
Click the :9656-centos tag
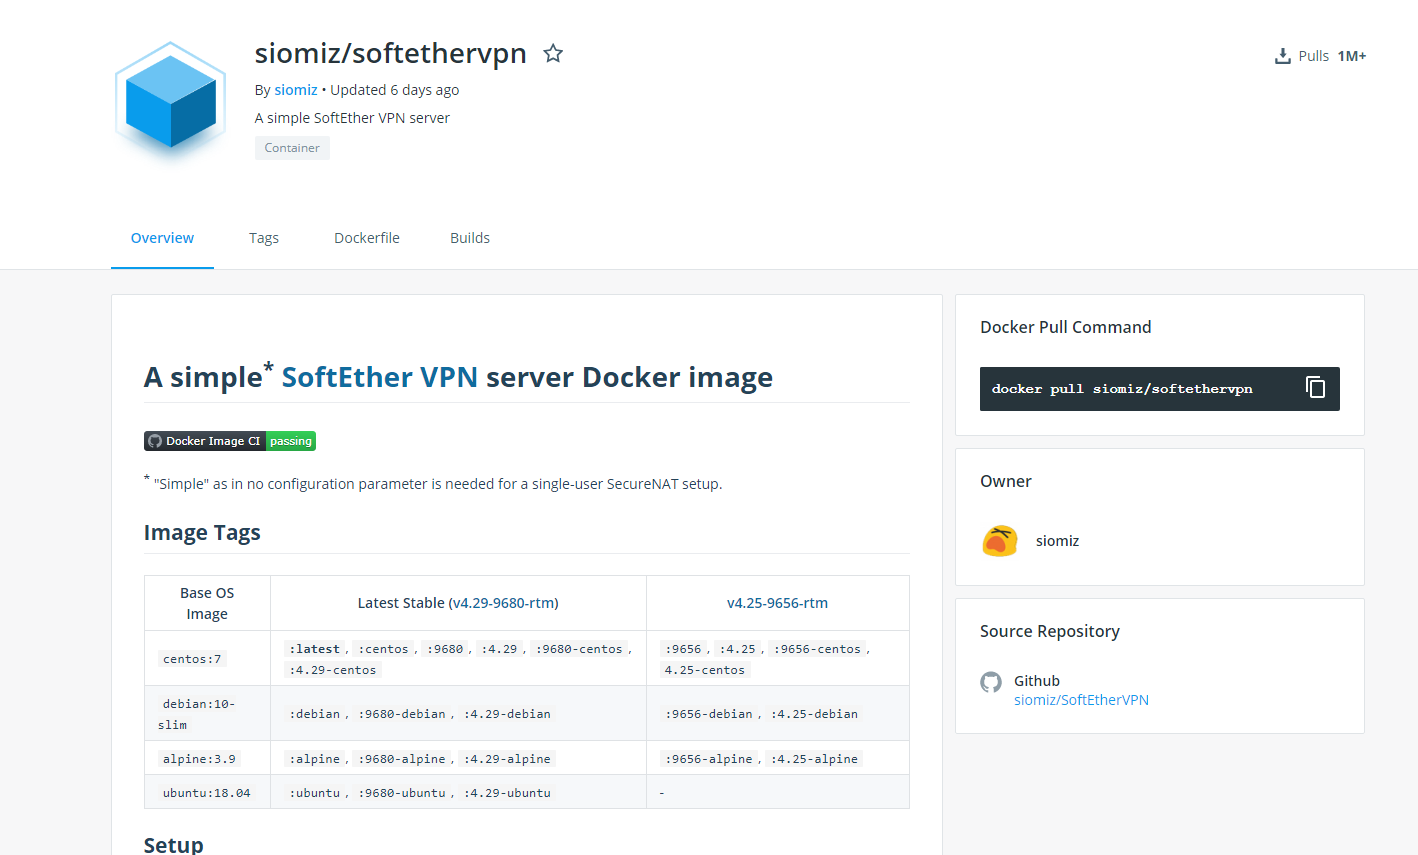817,649
